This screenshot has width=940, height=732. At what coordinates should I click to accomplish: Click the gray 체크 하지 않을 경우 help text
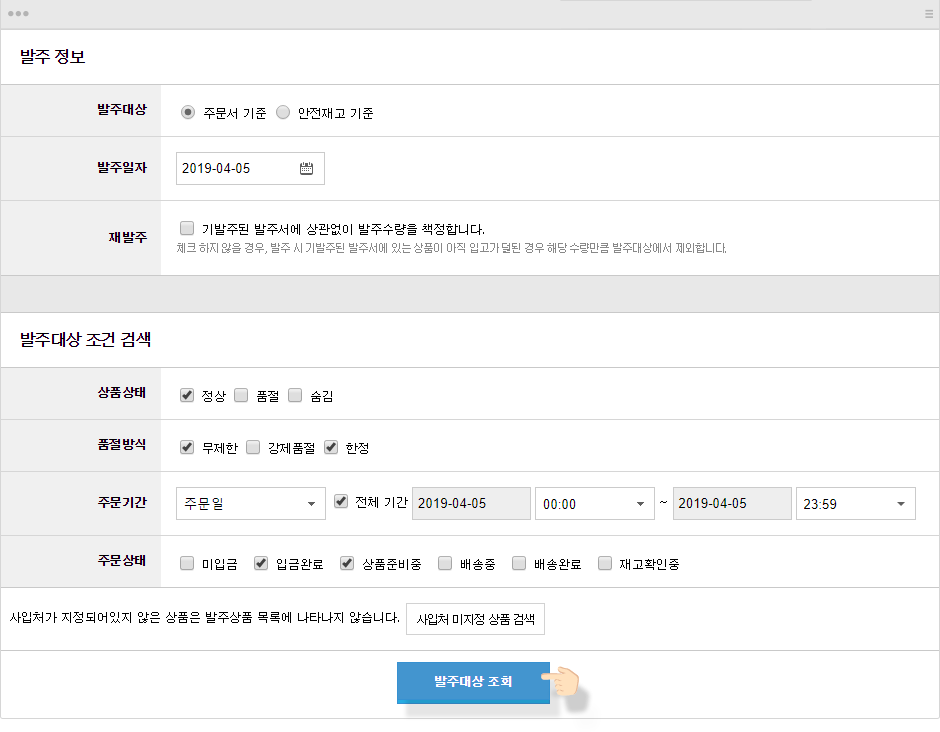click(451, 248)
